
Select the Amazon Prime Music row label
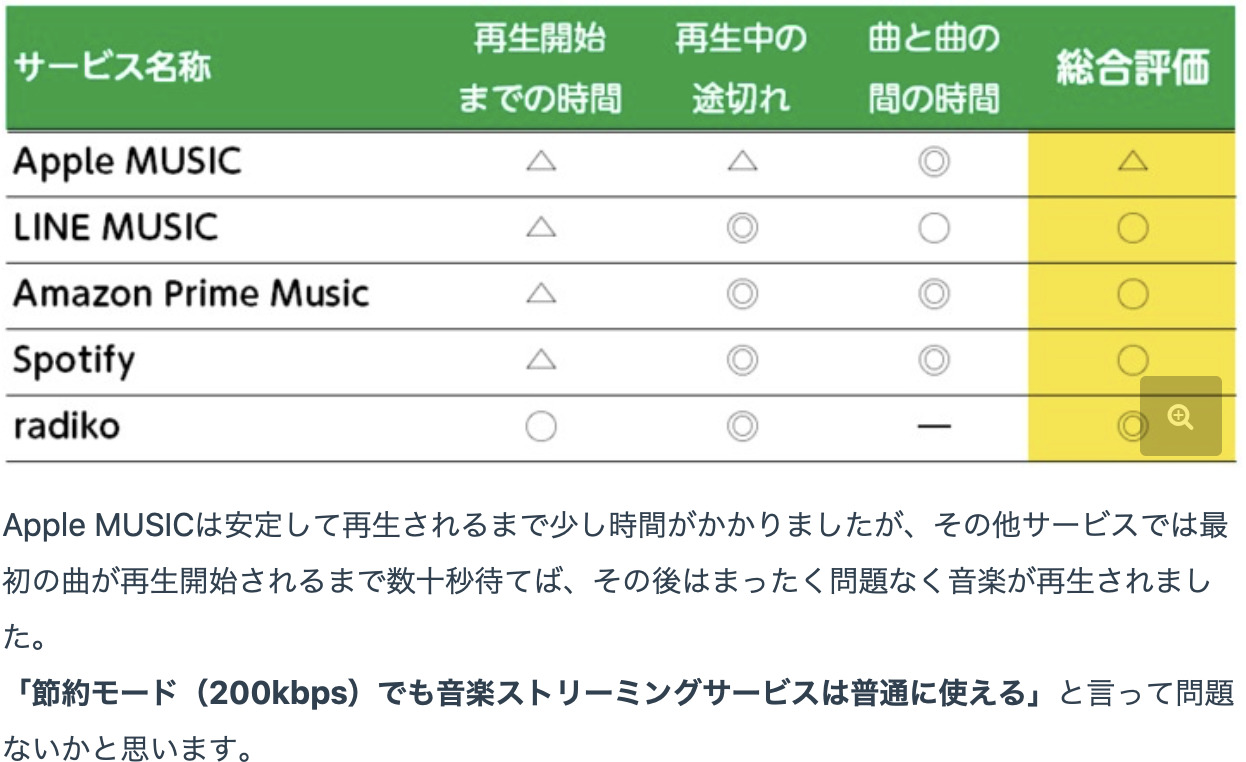pyautogui.click(x=191, y=294)
